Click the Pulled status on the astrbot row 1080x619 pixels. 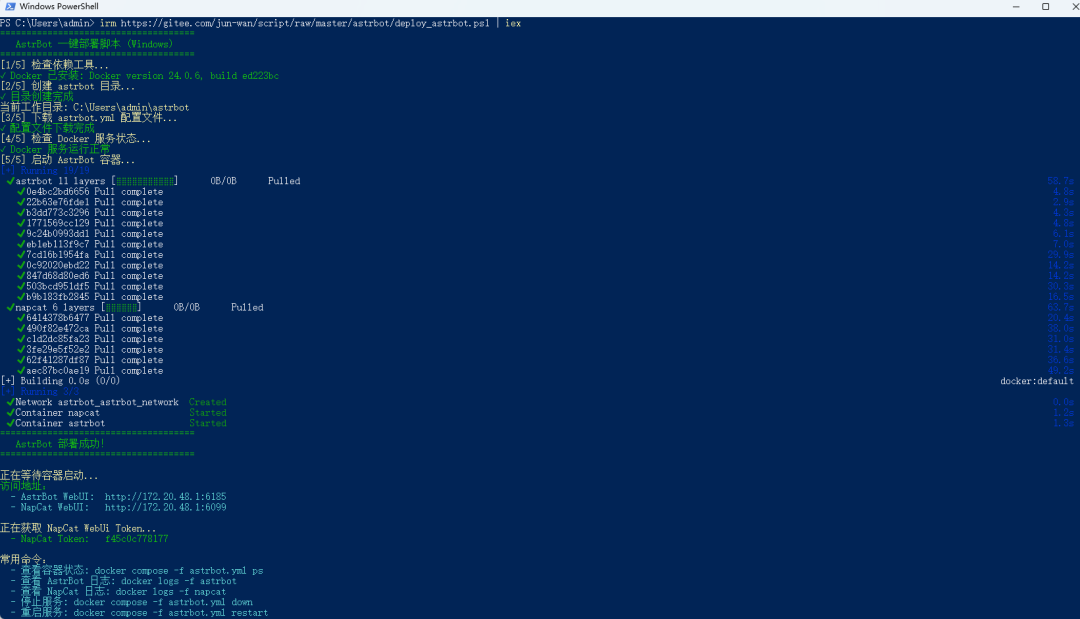click(284, 181)
